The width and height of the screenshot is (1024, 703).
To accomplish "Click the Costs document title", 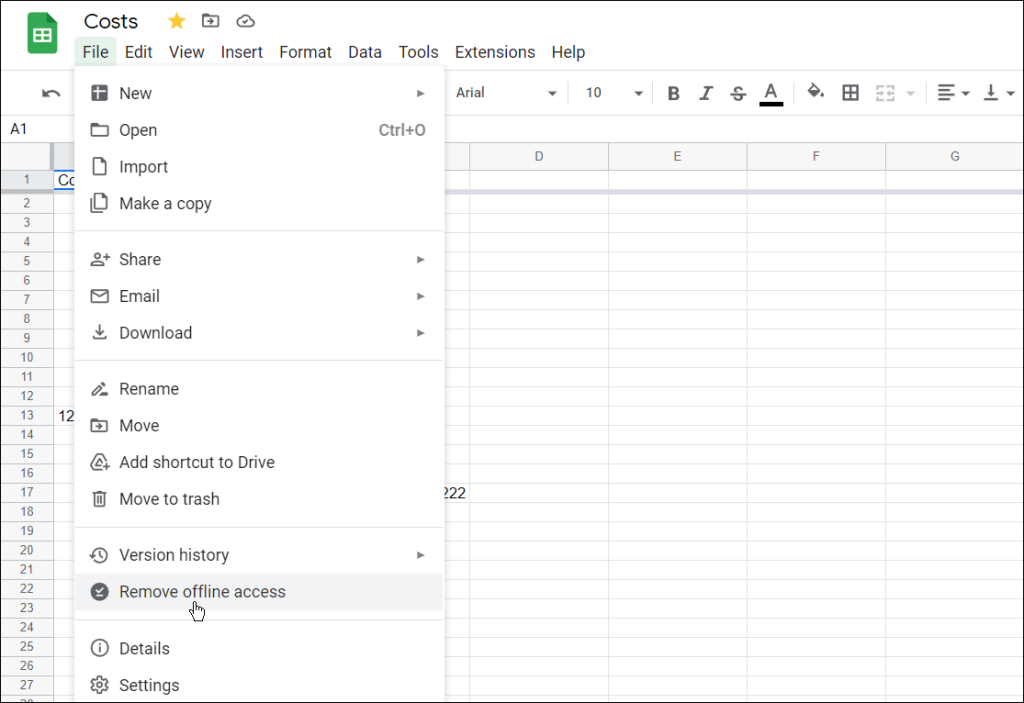I will pyautogui.click(x=111, y=22).
